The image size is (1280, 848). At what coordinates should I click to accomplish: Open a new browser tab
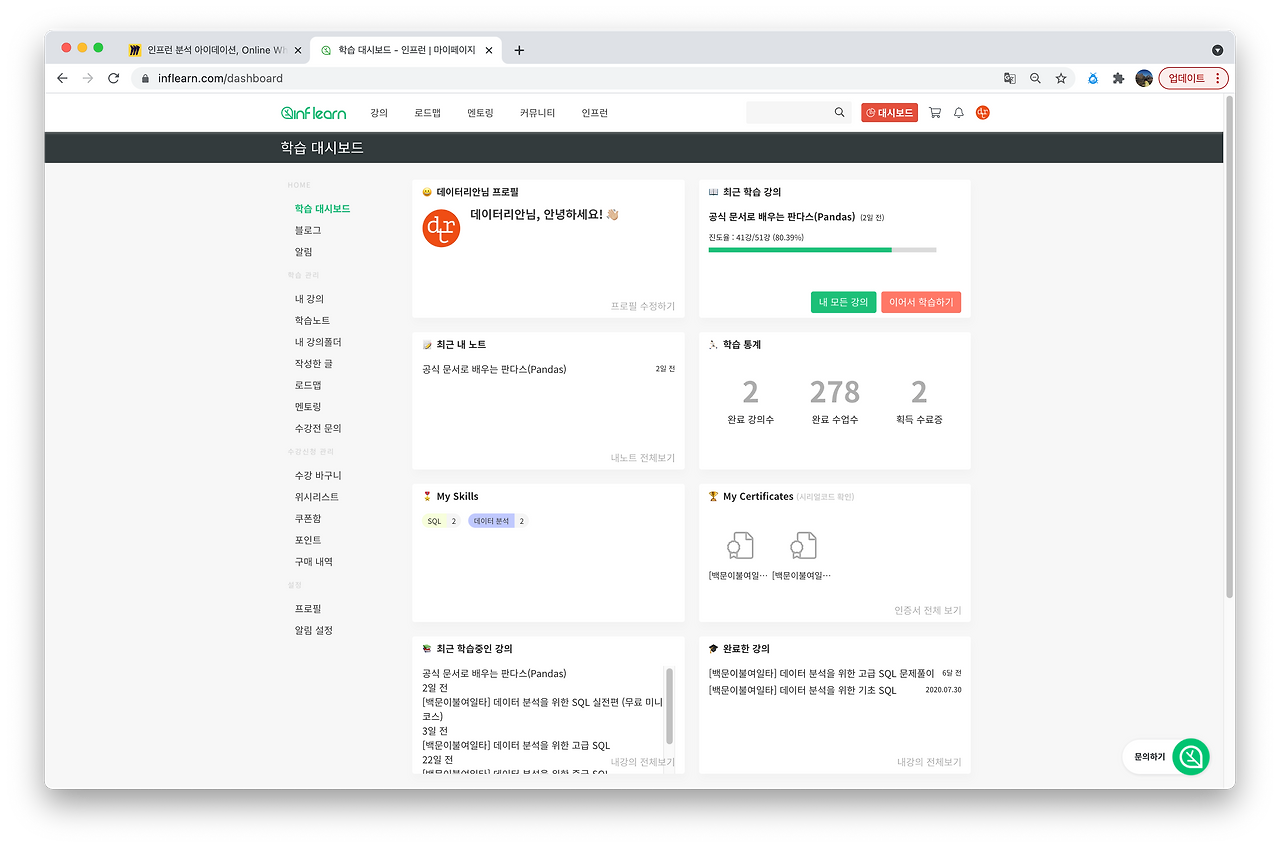519,50
